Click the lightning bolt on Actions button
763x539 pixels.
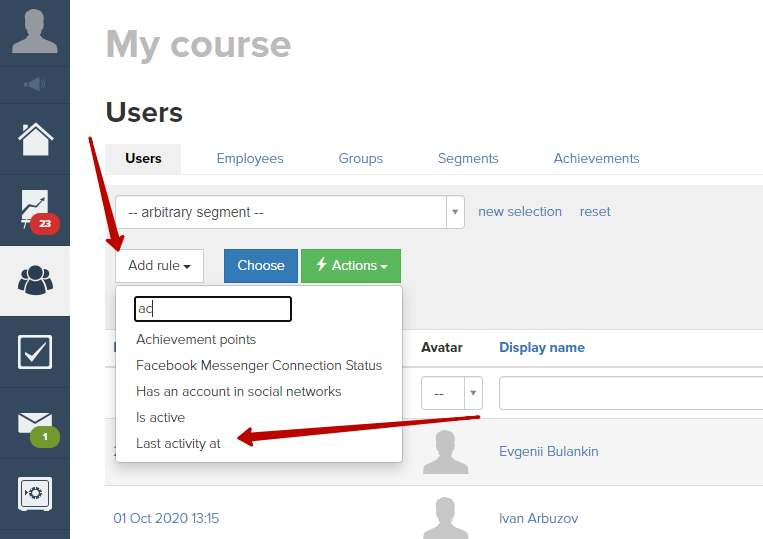pos(321,265)
